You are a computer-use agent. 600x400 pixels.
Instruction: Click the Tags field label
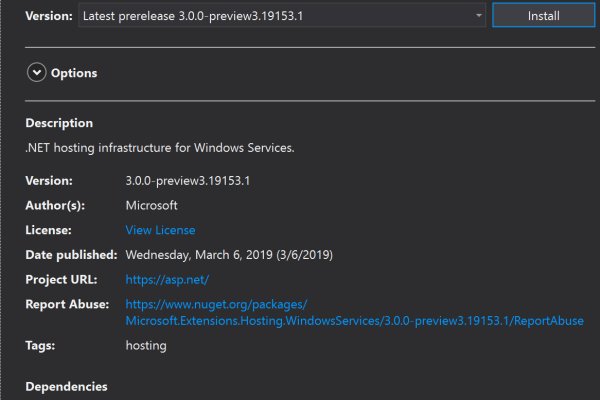tap(42, 345)
